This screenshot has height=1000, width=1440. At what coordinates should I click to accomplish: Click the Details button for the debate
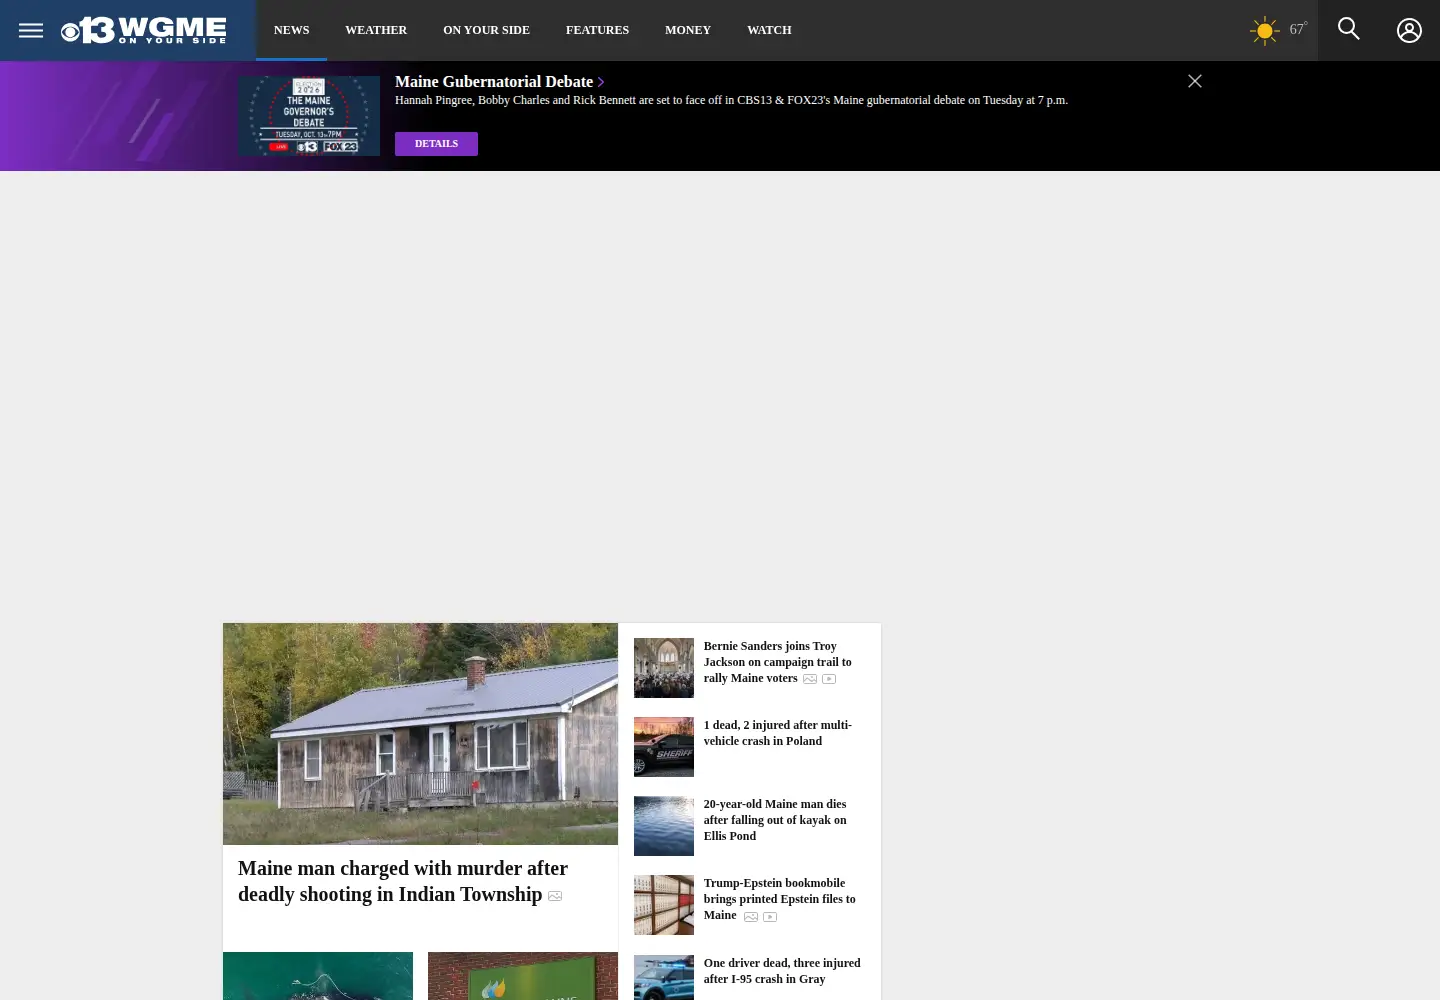click(436, 144)
